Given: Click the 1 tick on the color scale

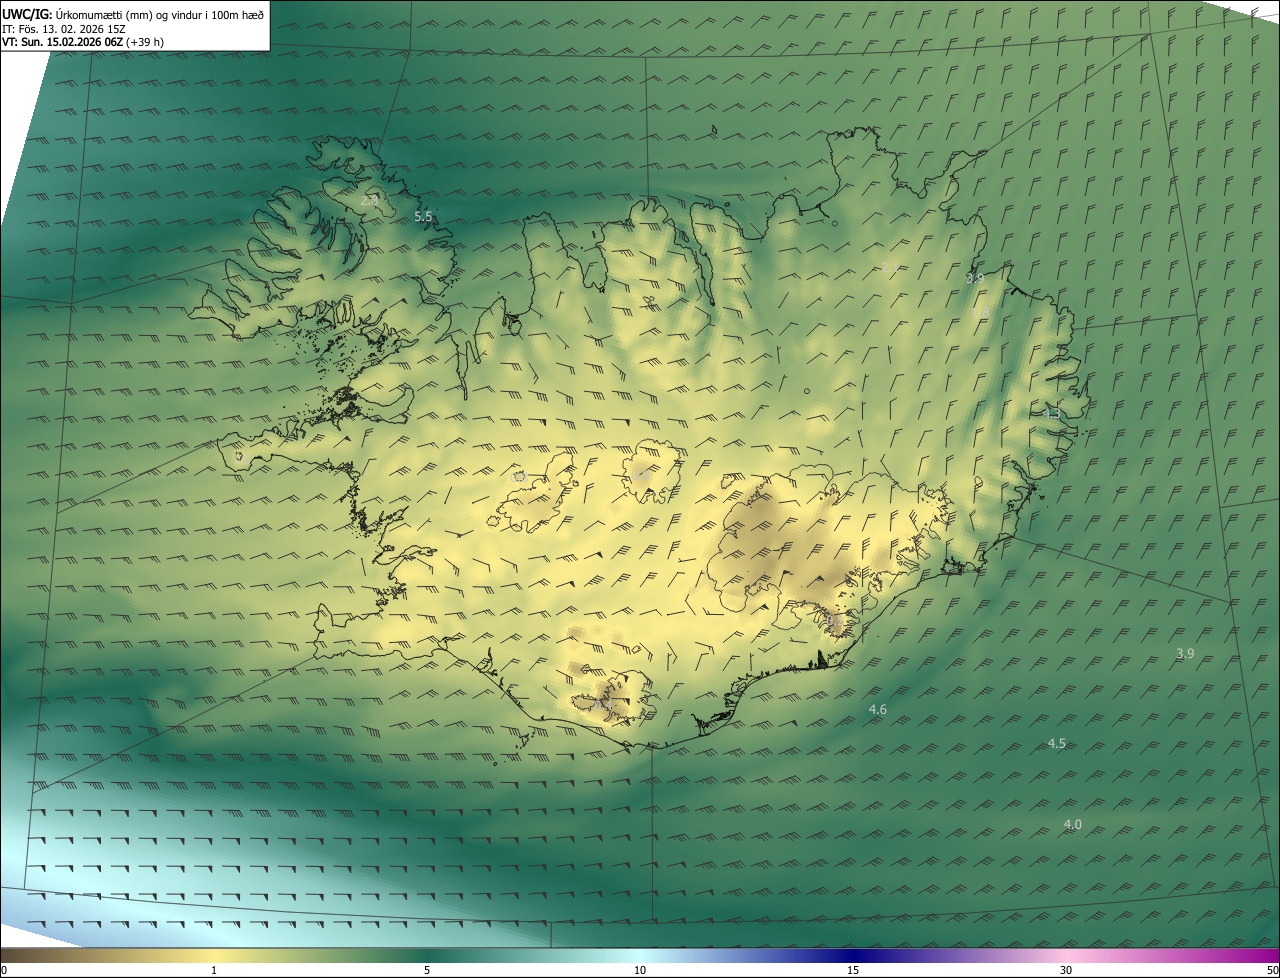Looking at the screenshot, I should click(214, 970).
